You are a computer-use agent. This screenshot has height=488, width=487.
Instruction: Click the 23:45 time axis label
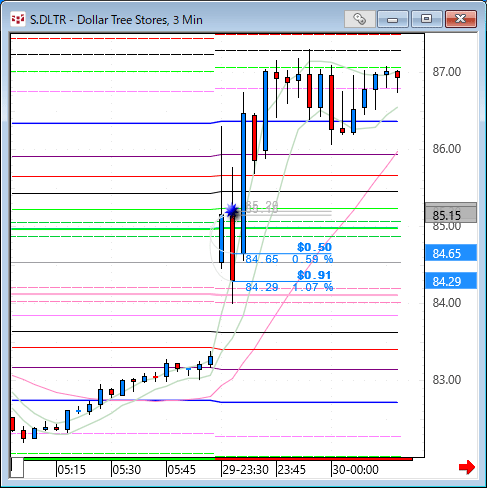[x=292, y=470]
